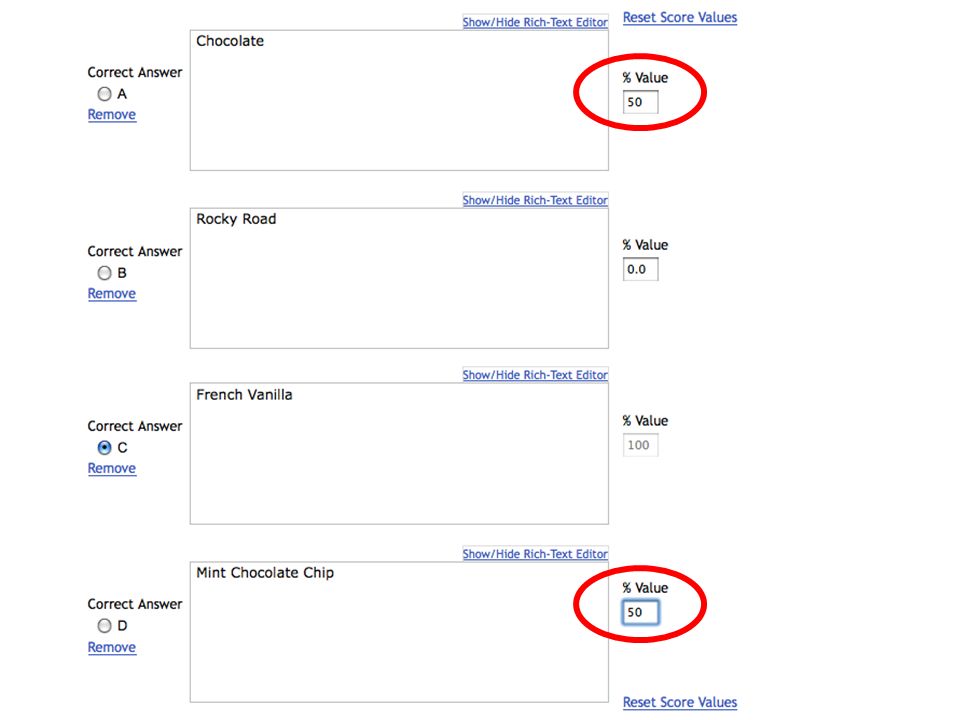Select radio button for answer D
The height and width of the screenshot is (720, 960).
pyautogui.click(x=104, y=626)
